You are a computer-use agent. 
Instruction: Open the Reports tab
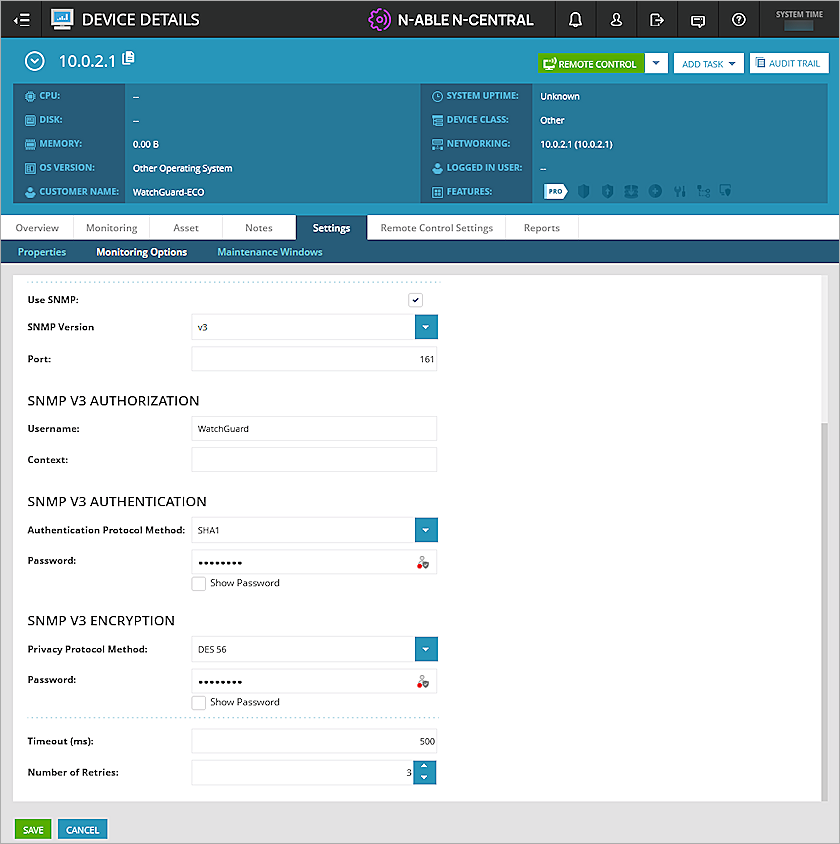click(542, 228)
